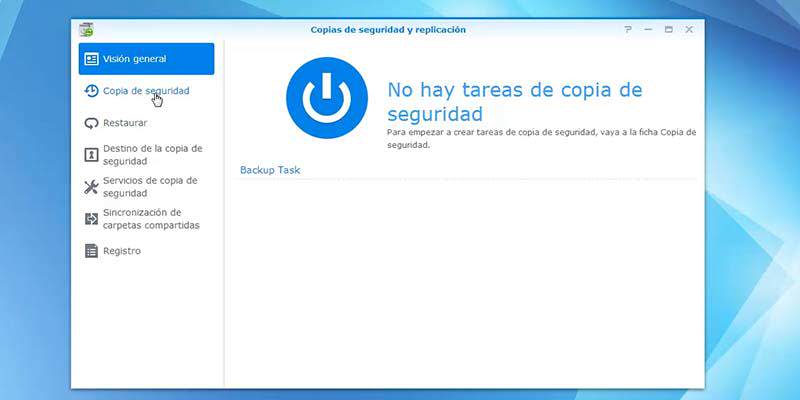Maximize the Copias de seguridad window
This screenshot has width=800, height=400.
coord(668,30)
